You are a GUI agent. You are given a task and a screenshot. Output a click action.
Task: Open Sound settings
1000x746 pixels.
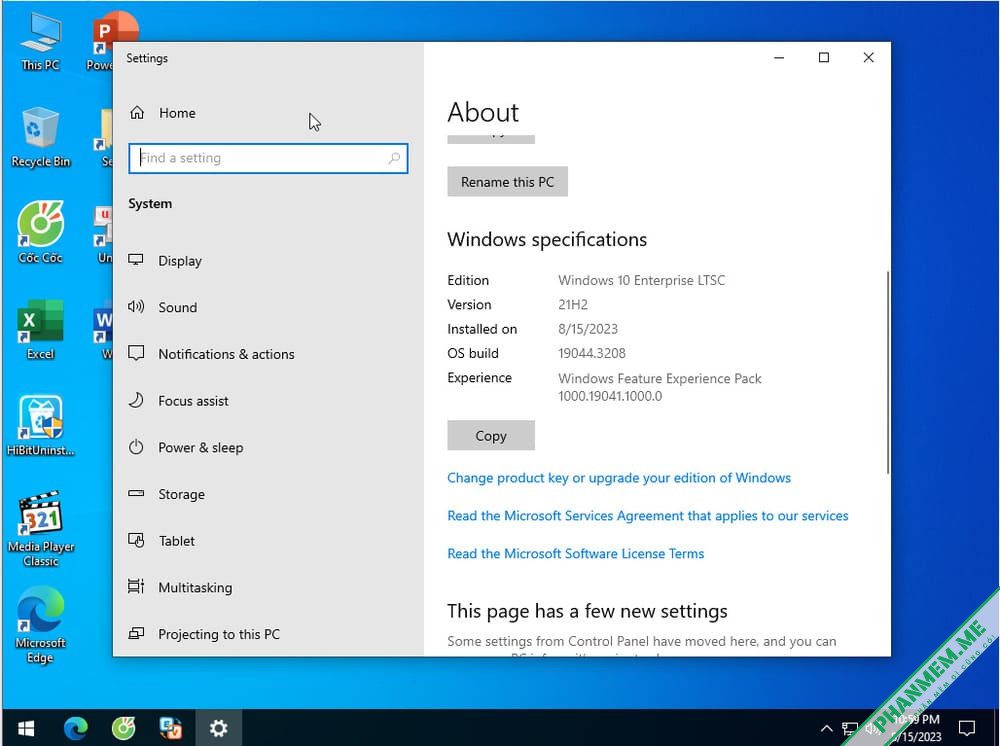(x=268, y=307)
